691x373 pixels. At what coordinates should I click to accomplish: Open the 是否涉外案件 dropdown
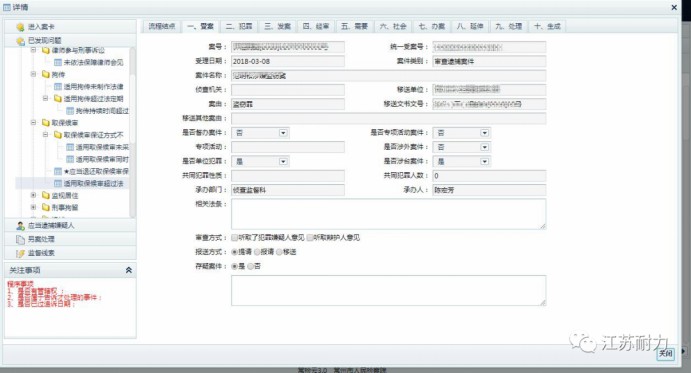point(484,147)
